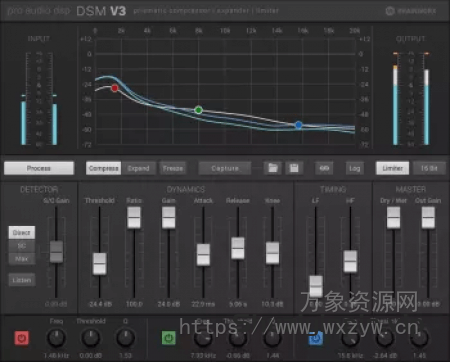Select the Mix detector source
The height and width of the screenshot is (362, 450).
pos(22,259)
